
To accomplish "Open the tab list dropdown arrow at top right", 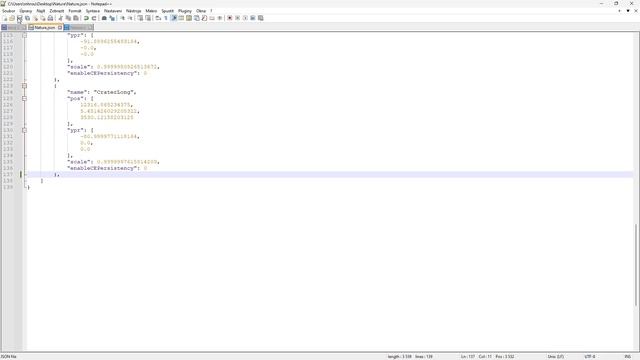I will [628, 11].
